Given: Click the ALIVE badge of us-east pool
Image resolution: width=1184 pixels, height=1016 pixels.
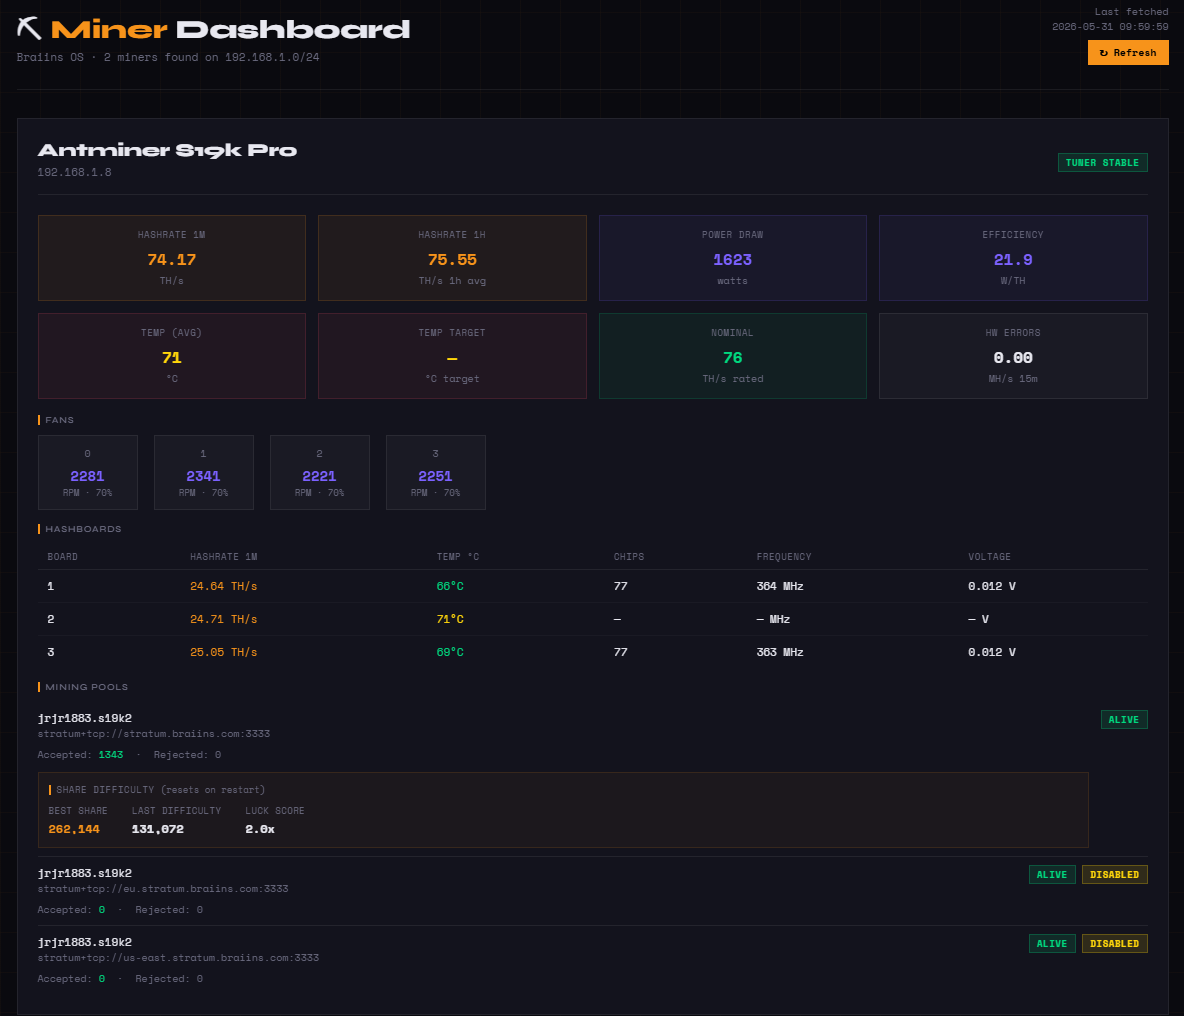Looking at the screenshot, I should pos(1052,944).
